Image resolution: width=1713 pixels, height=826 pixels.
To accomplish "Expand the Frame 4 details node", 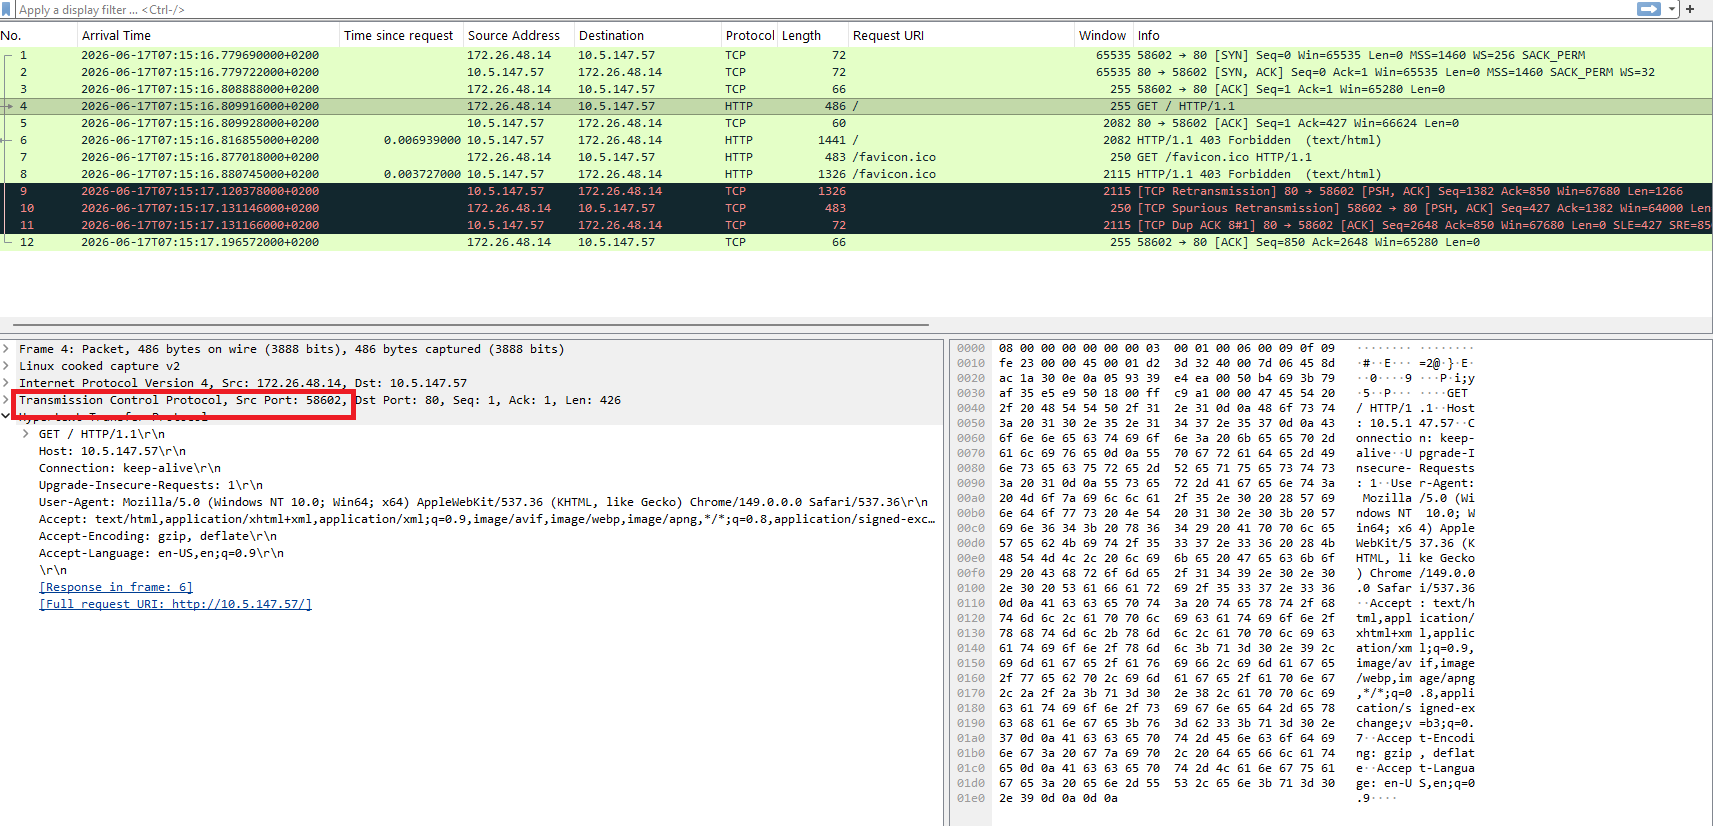I will click(x=6, y=349).
